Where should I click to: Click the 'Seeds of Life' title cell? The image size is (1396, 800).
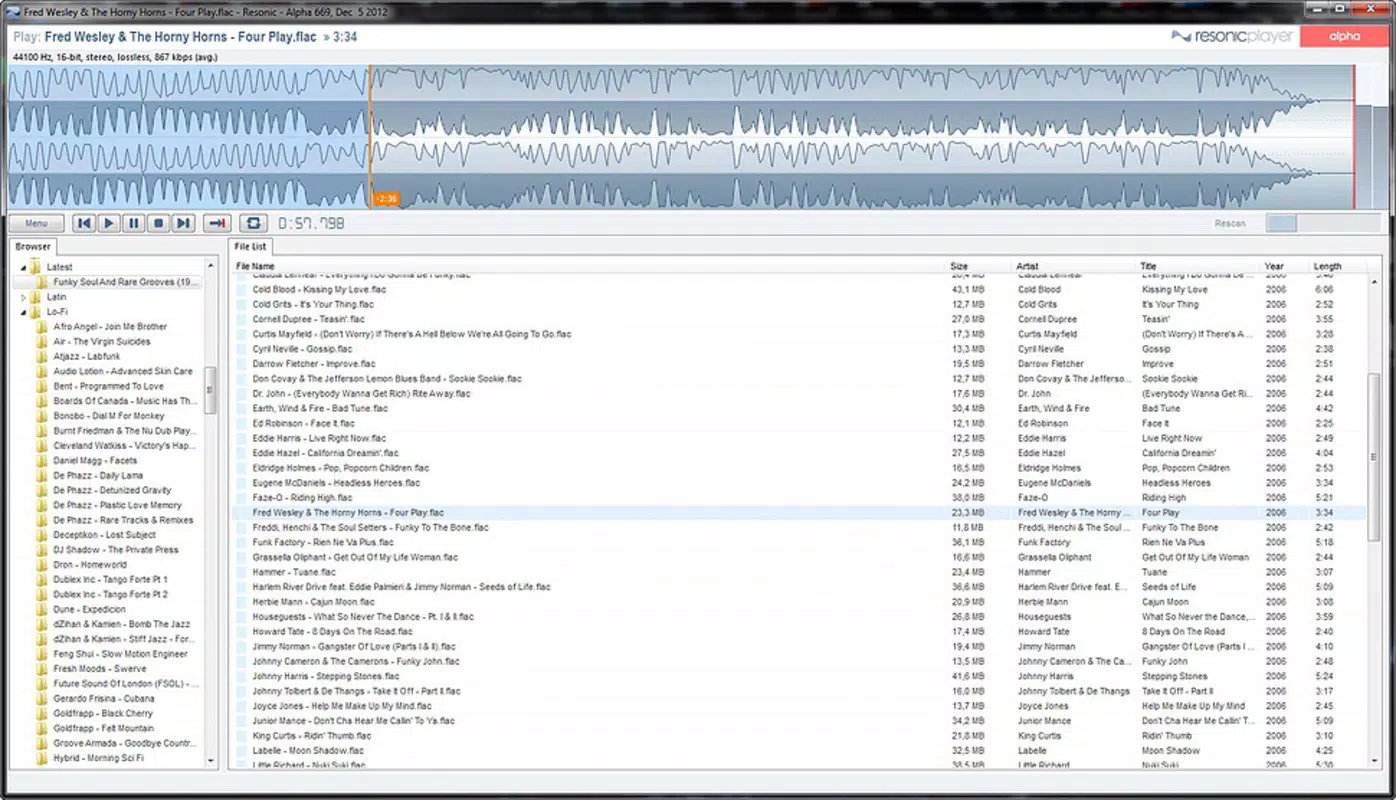tap(1169, 587)
